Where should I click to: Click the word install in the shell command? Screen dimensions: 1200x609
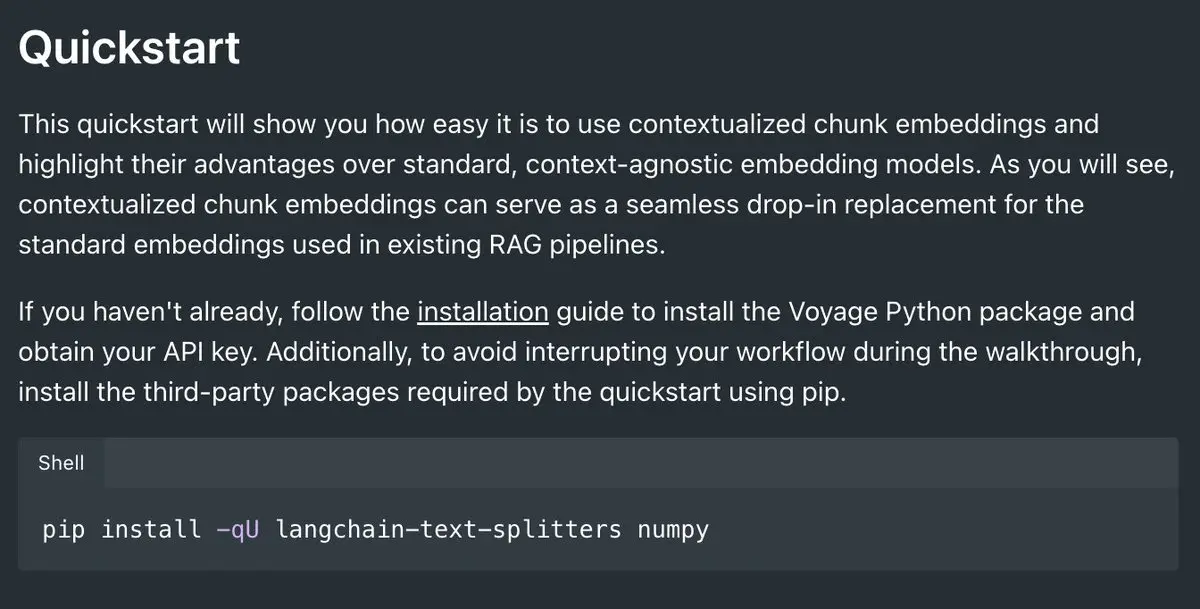click(151, 529)
